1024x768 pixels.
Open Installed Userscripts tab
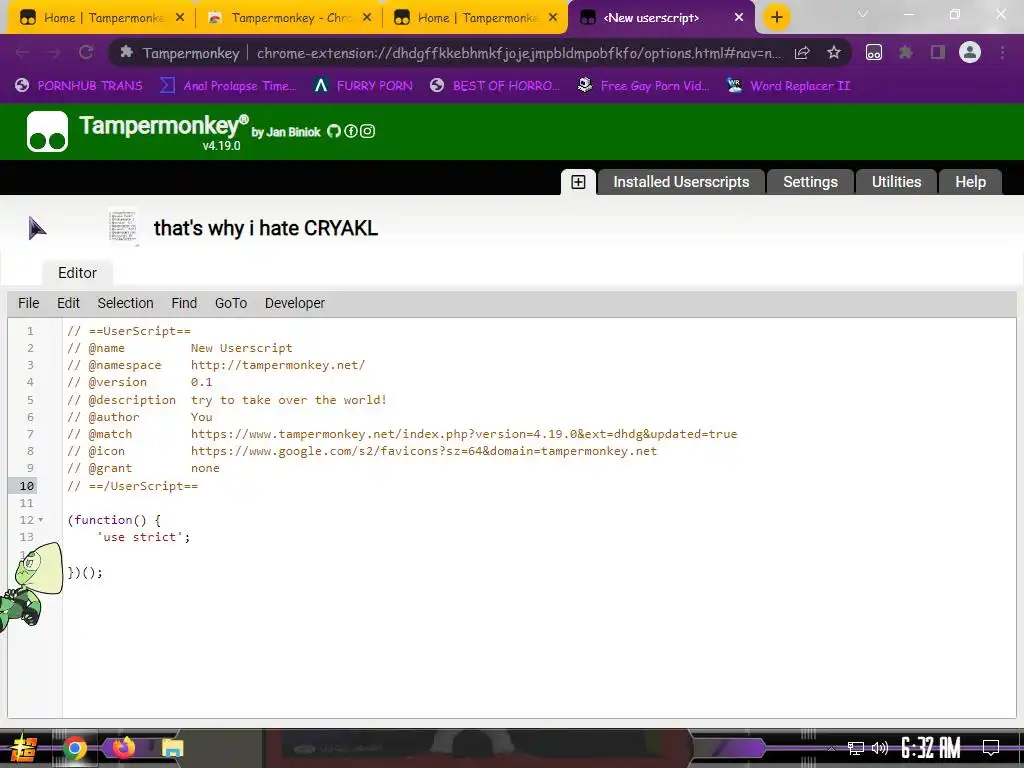pyautogui.click(x=680, y=182)
